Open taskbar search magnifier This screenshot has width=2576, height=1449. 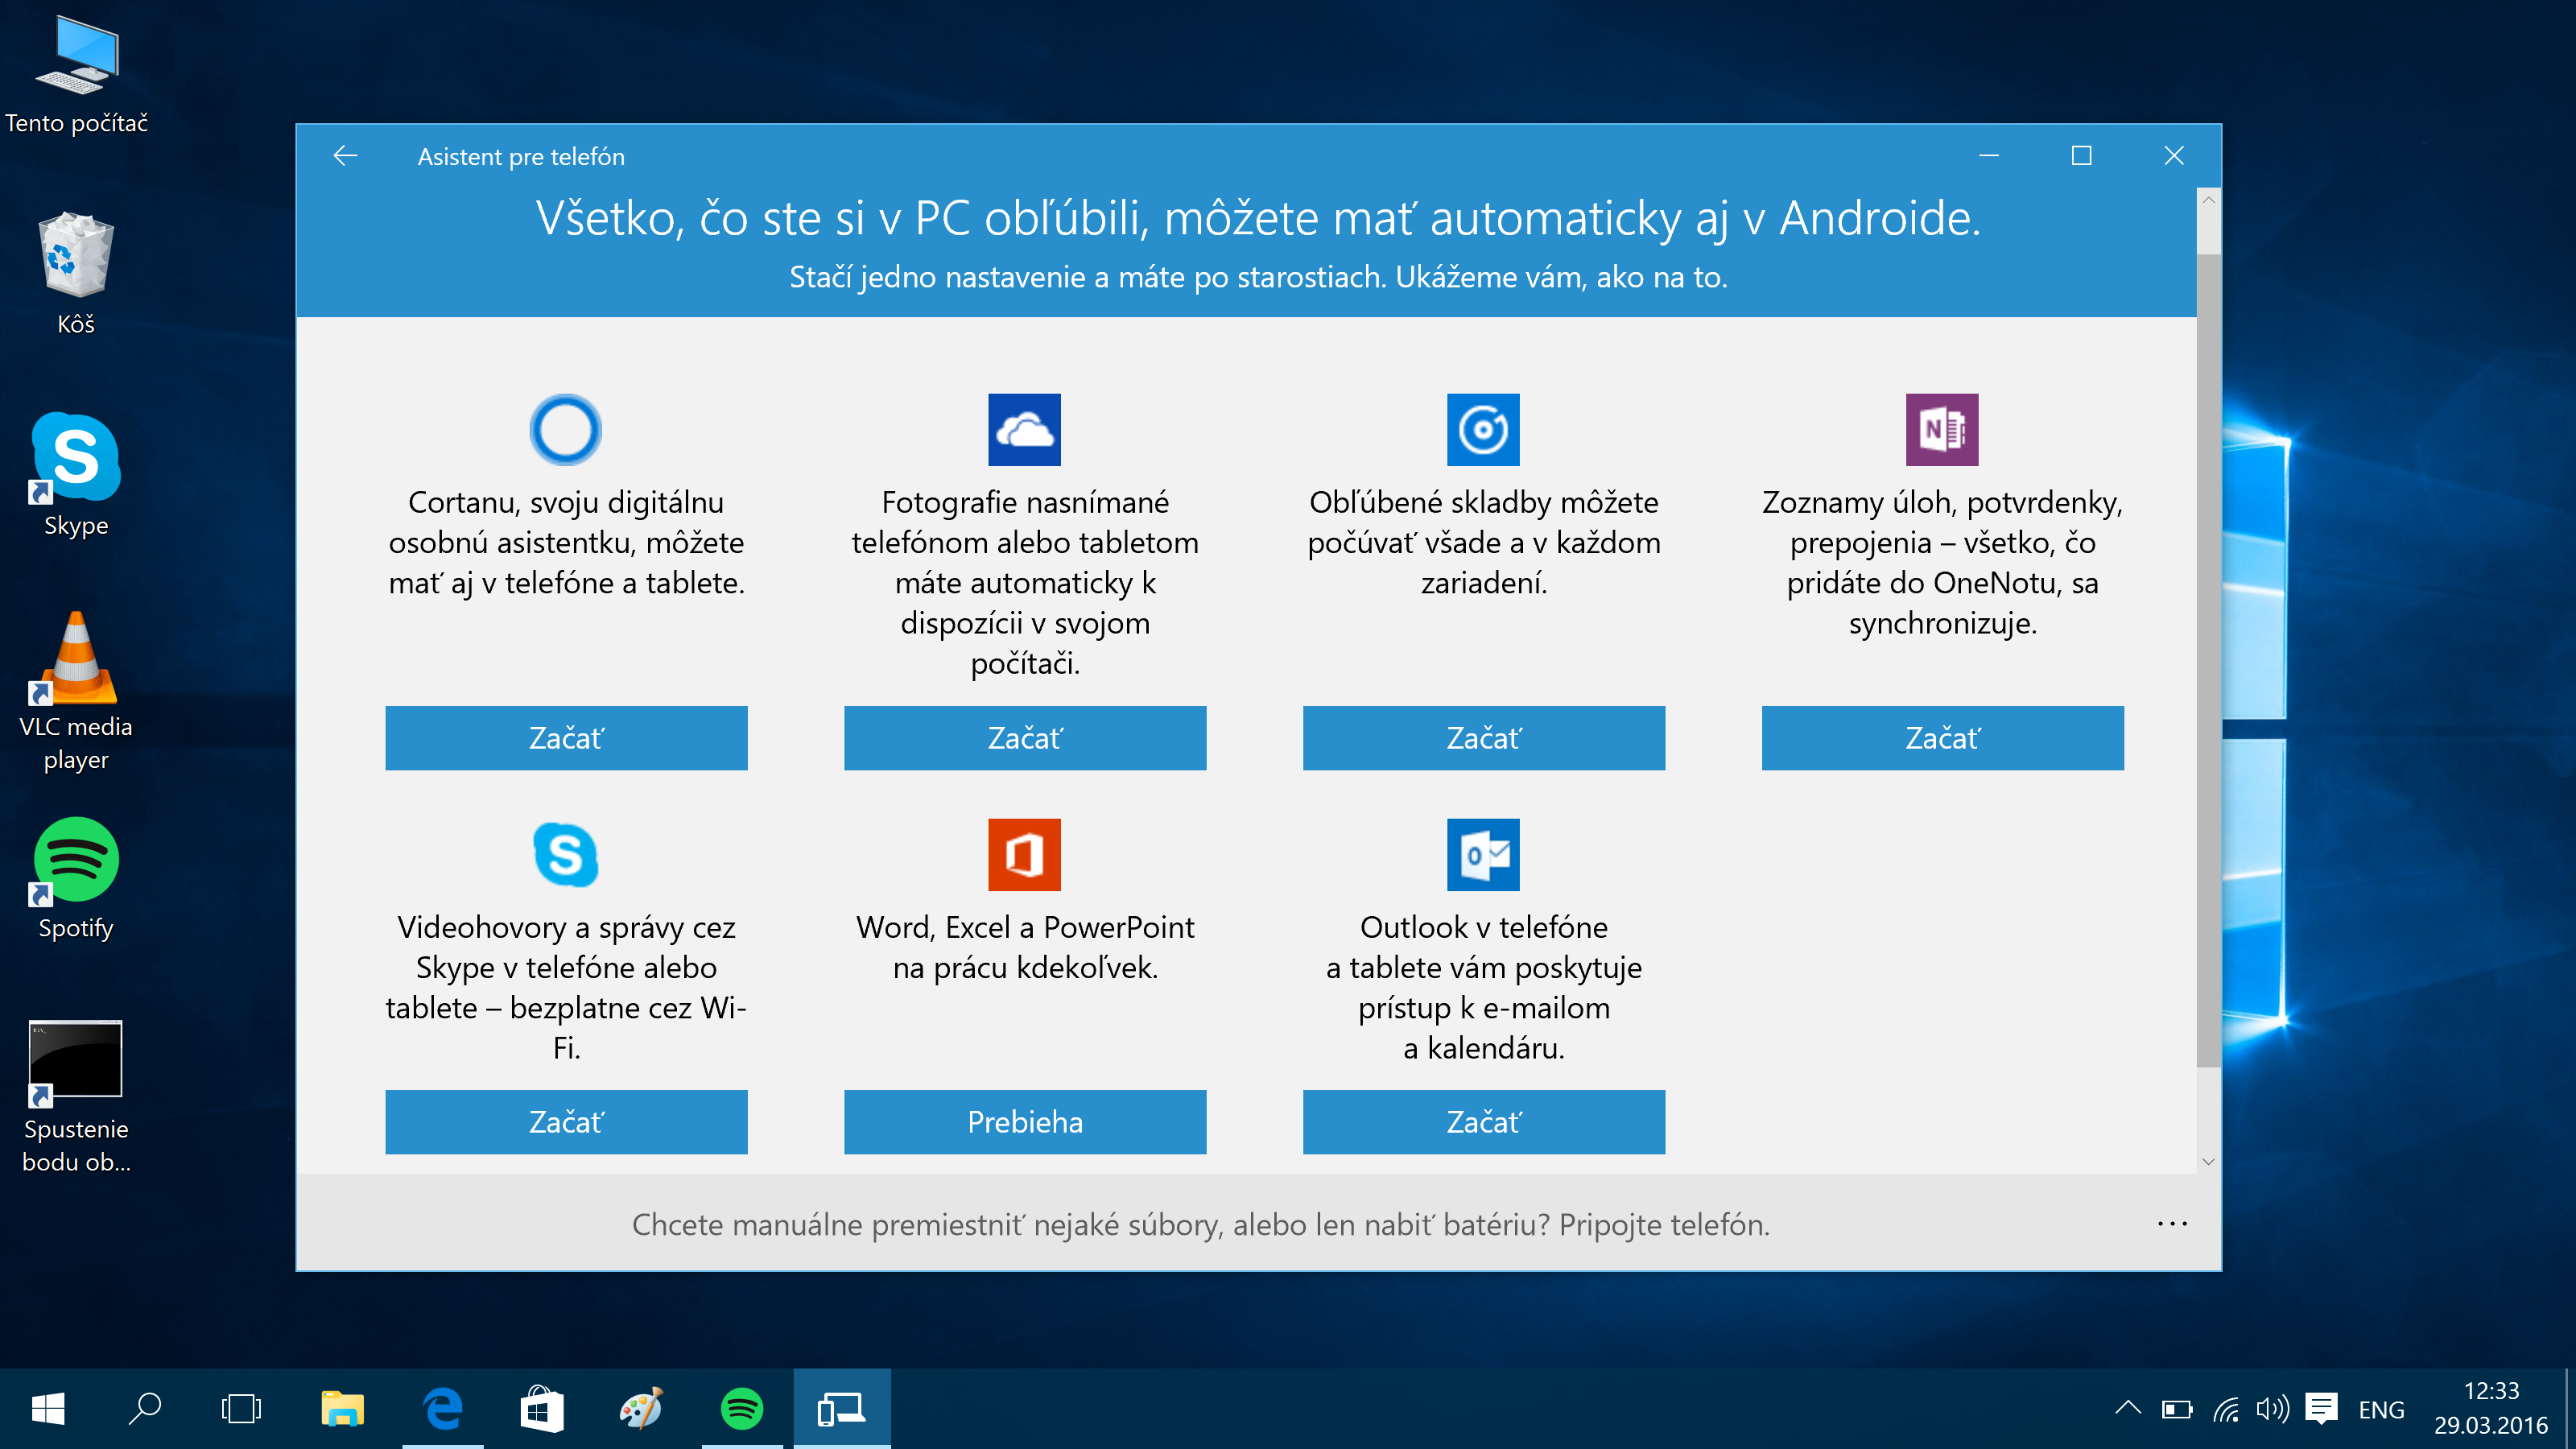(145, 1409)
